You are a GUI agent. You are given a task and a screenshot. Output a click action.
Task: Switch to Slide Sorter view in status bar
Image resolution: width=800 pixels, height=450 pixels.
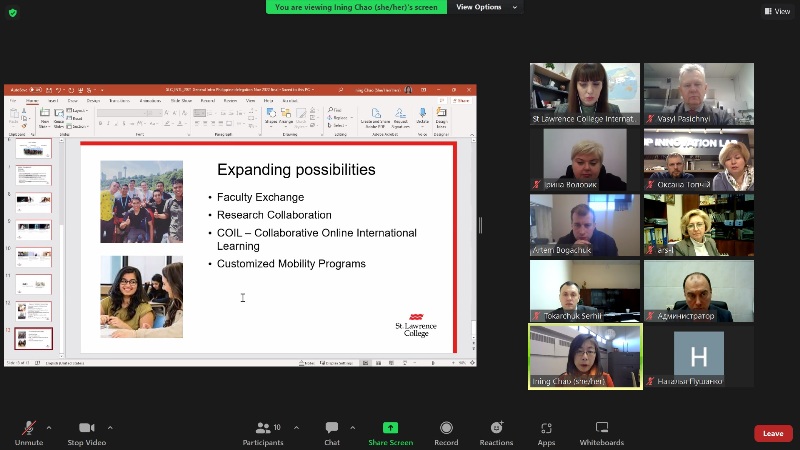point(379,363)
